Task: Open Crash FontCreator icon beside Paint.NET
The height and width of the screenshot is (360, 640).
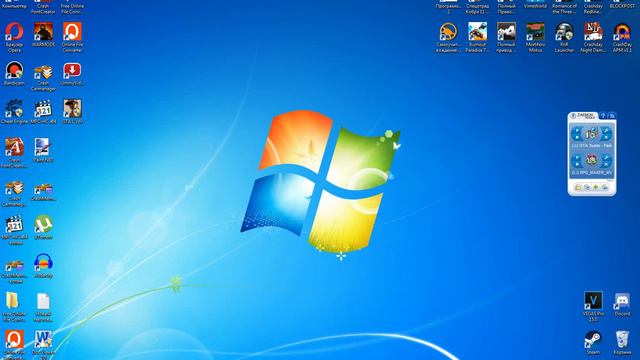Action: [x=14, y=148]
